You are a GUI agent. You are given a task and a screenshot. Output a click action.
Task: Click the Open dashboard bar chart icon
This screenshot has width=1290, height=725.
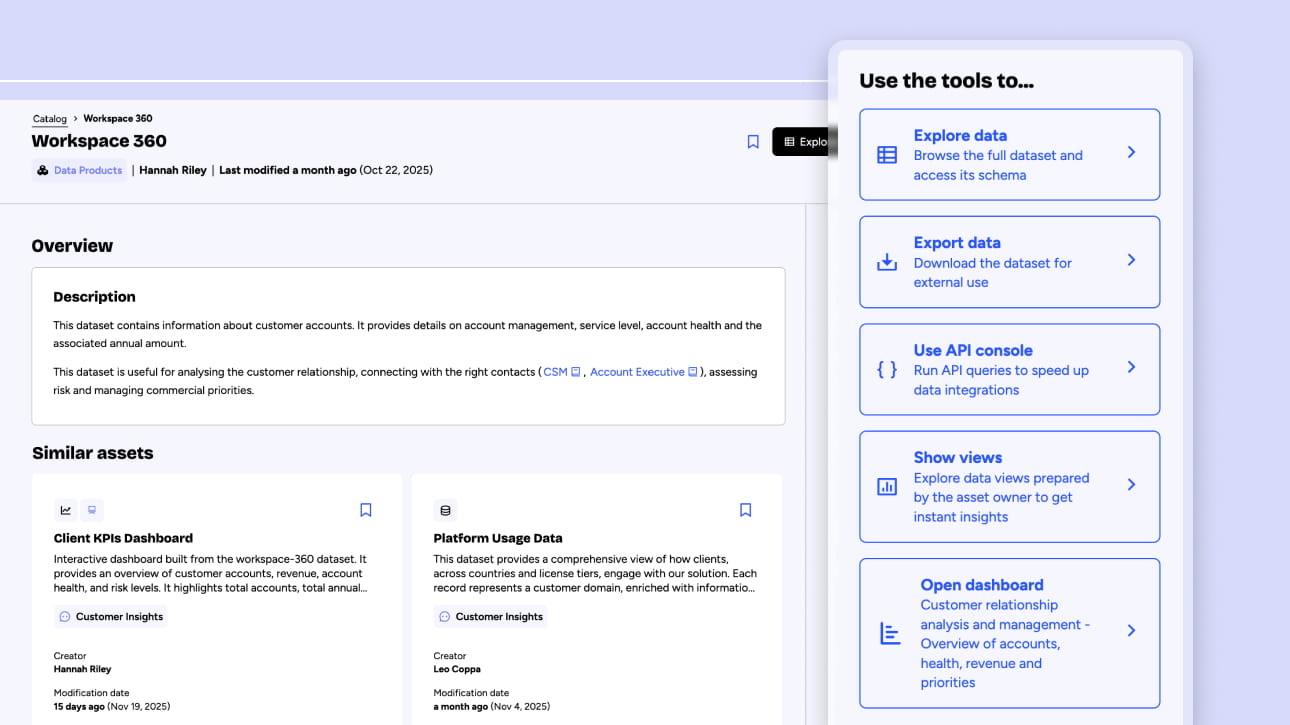pyautogui.click(x=890, y=633)
